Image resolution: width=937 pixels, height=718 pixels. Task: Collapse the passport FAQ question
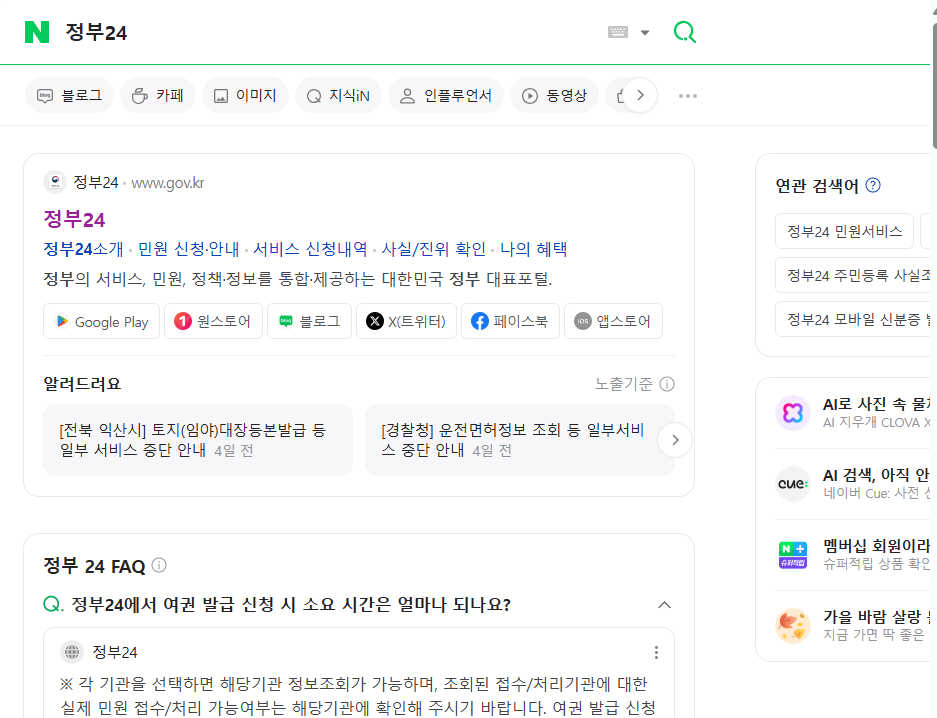(x=664, y=605)
